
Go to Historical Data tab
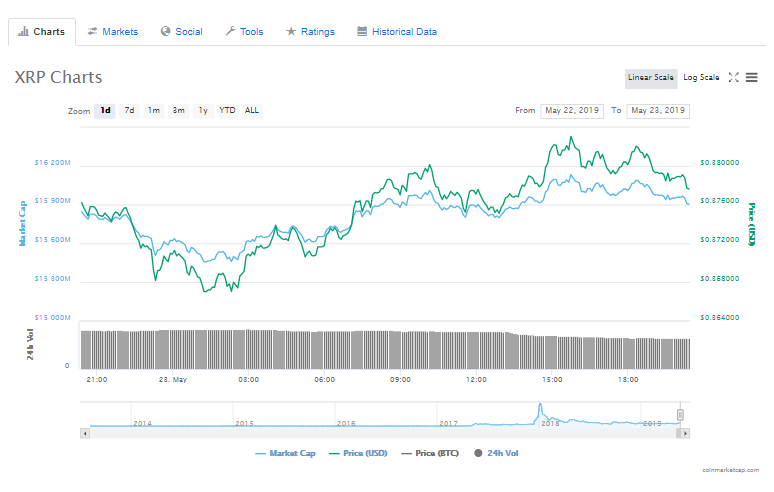coord(397,32)
